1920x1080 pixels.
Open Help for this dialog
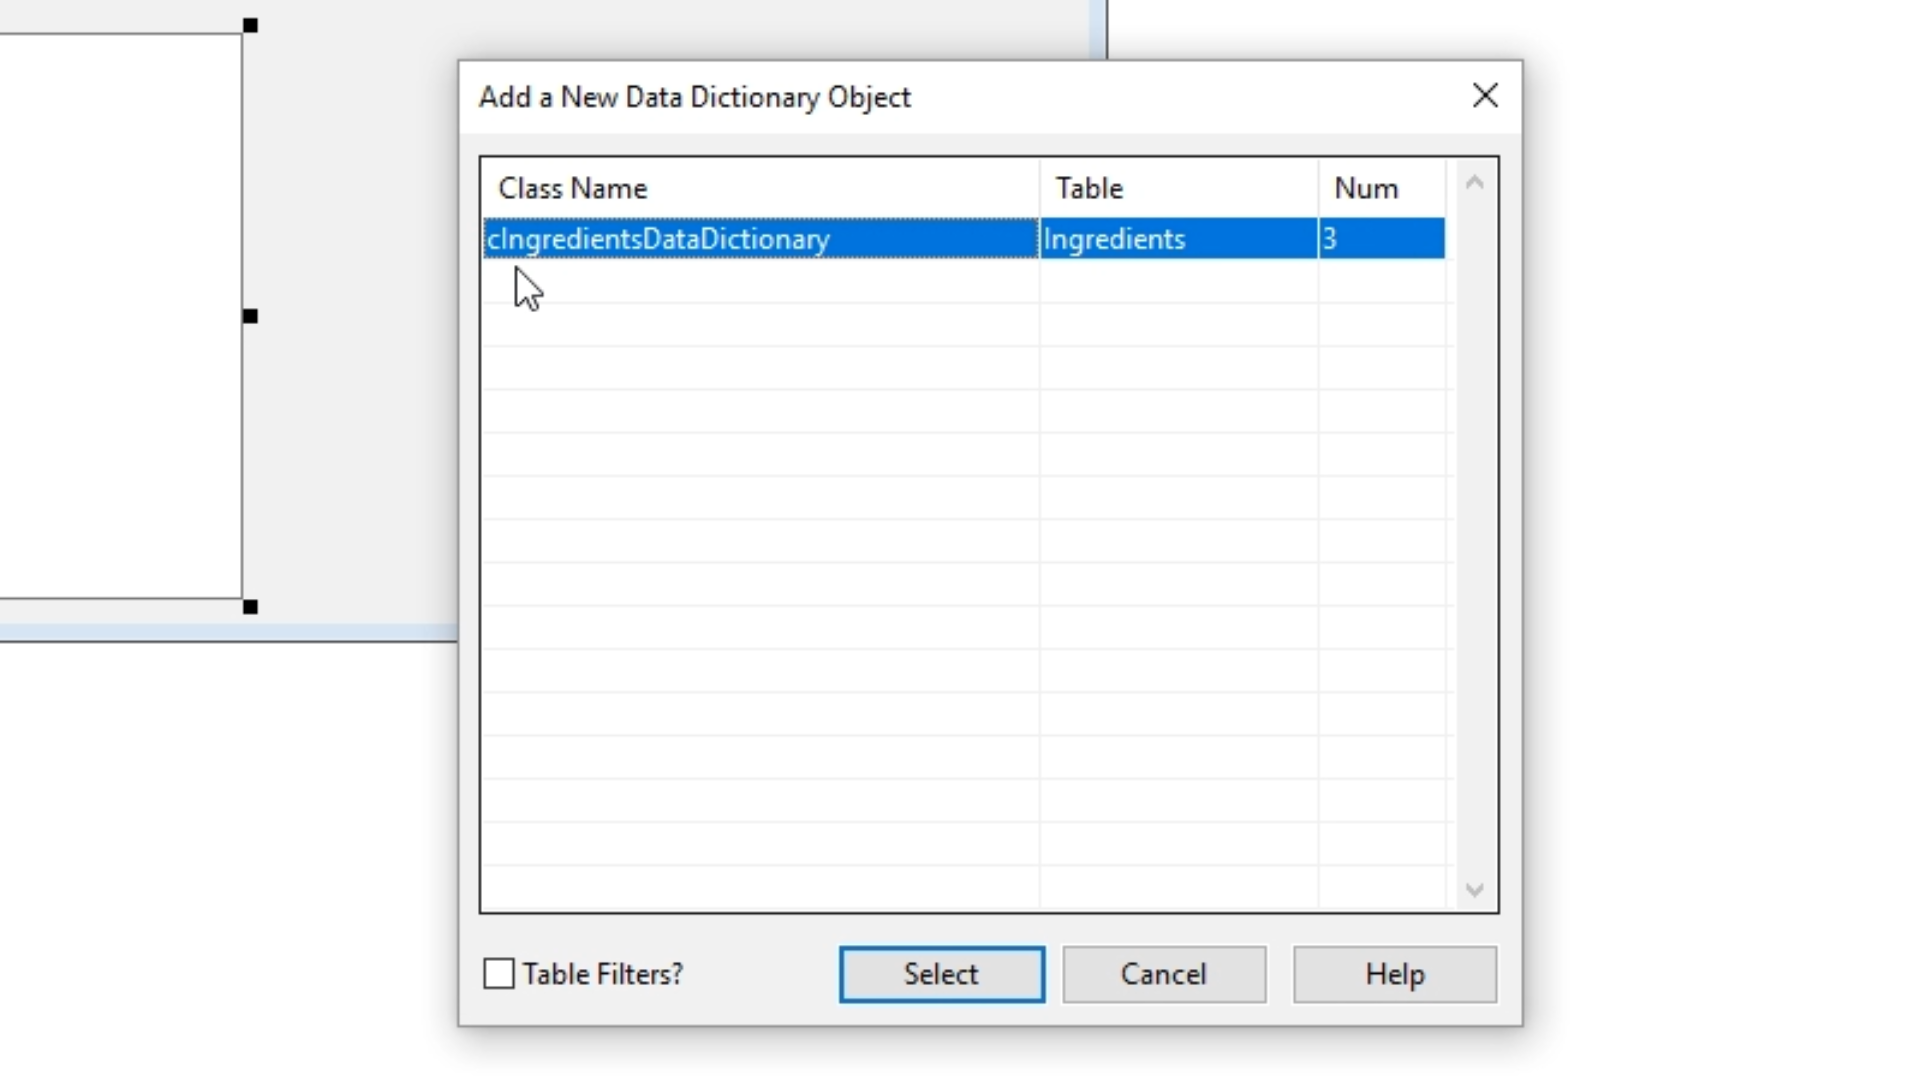pyautogui.click(x=1394, y=974)
